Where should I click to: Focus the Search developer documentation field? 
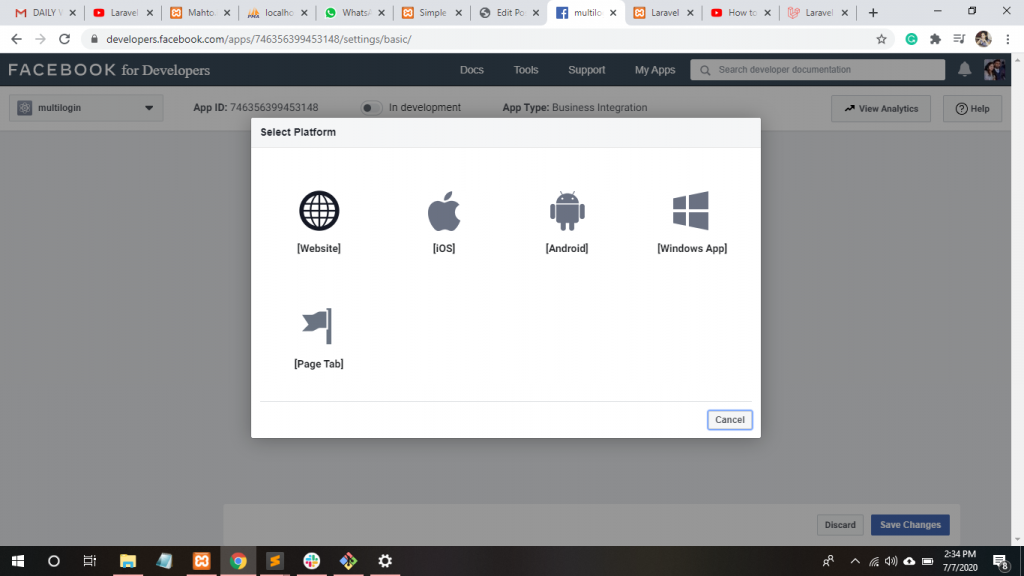pos(818,70)
